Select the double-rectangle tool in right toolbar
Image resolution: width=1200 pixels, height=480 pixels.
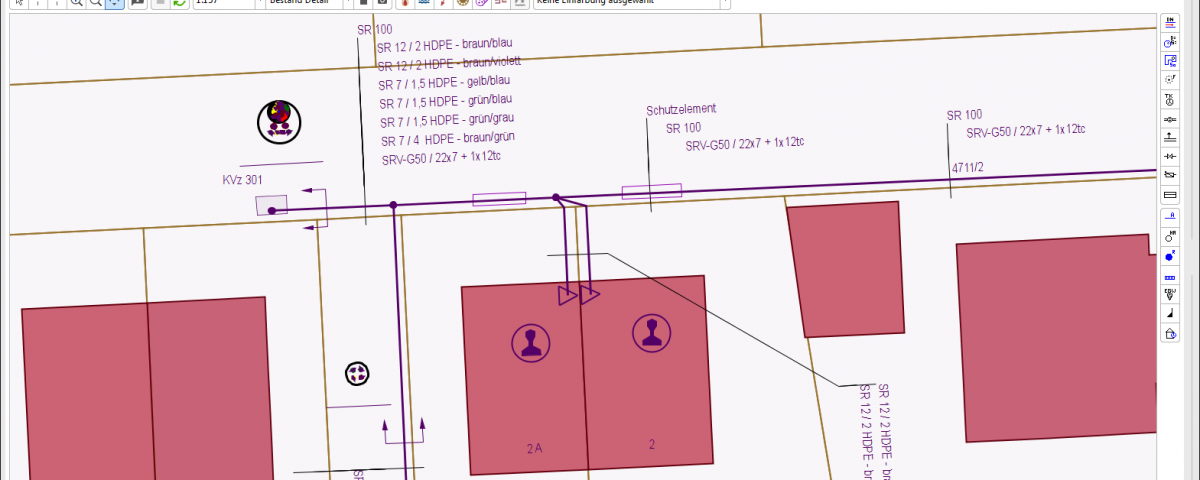coord(1170,194)
